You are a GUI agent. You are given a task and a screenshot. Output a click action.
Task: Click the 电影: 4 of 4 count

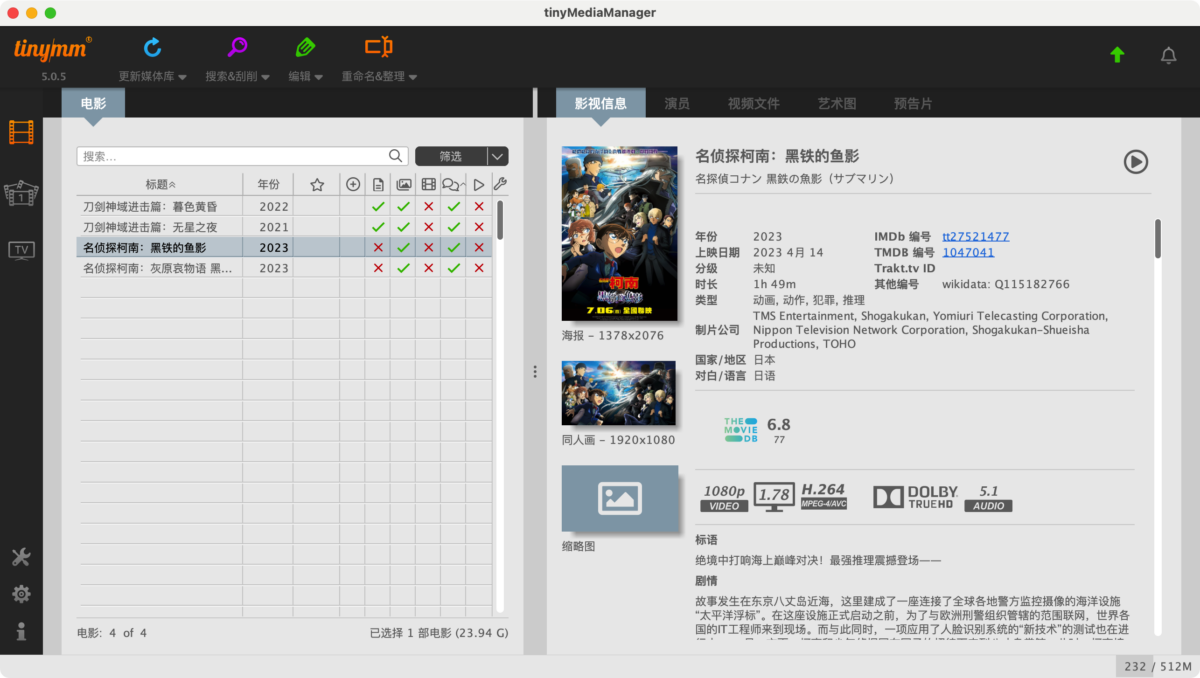112,633
